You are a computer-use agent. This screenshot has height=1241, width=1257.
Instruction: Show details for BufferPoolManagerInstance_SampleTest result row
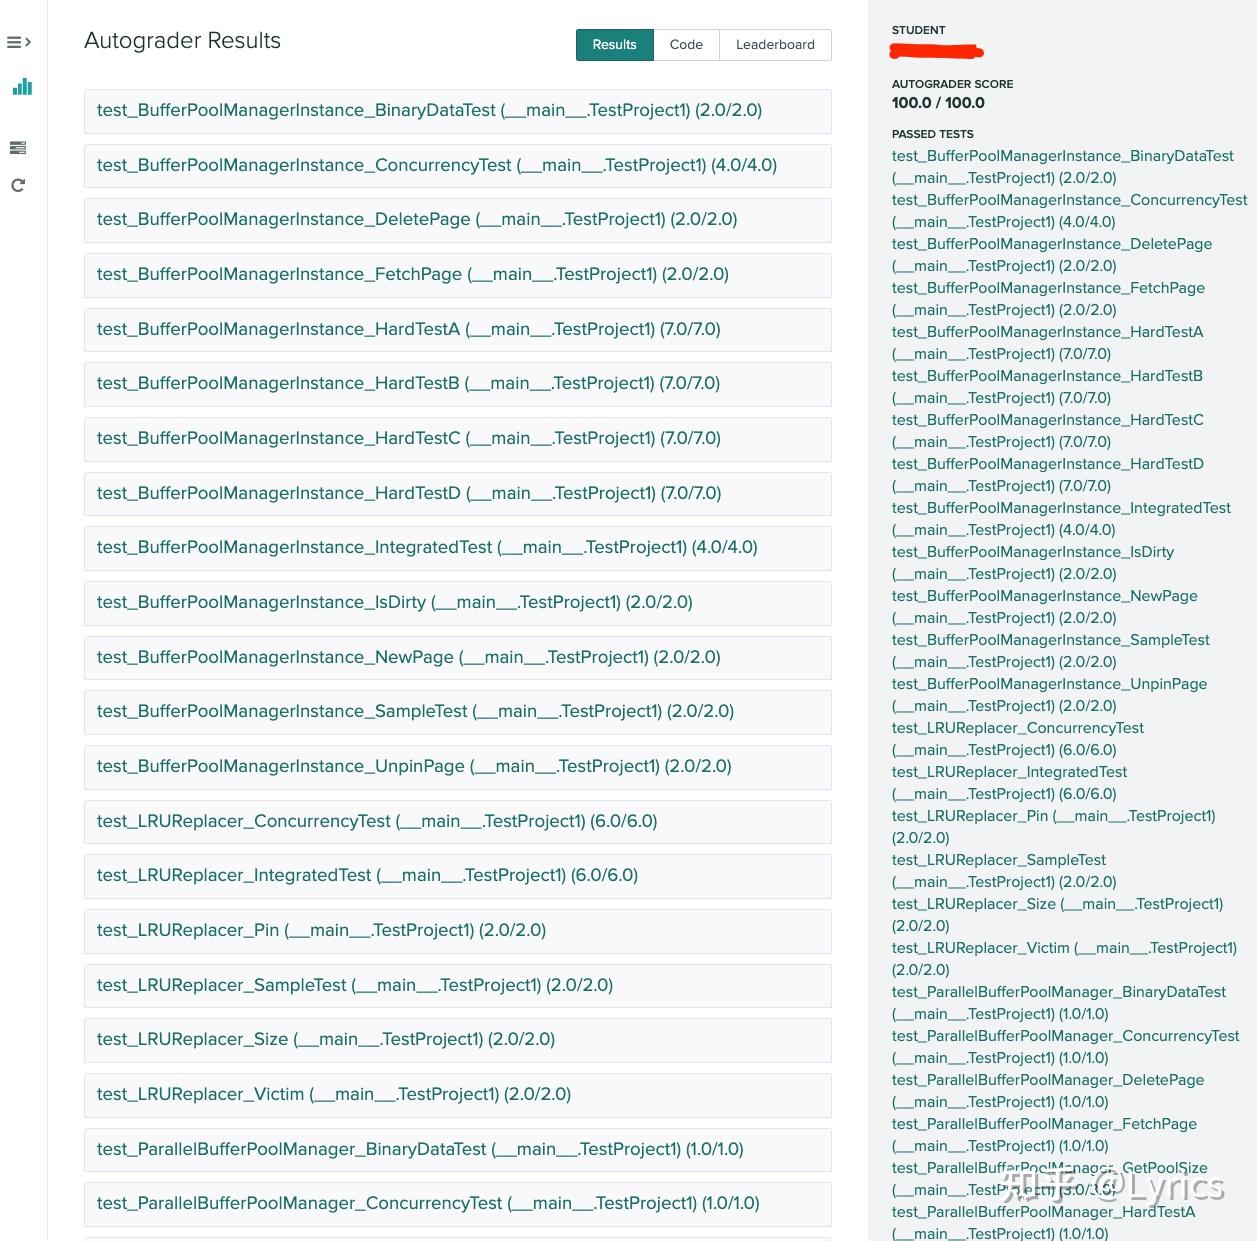[x=457, y=712]
